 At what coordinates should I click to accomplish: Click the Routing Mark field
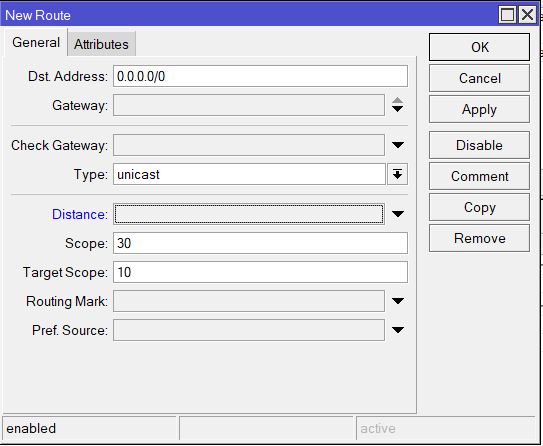pyautogui.click(x=249, y=301)
